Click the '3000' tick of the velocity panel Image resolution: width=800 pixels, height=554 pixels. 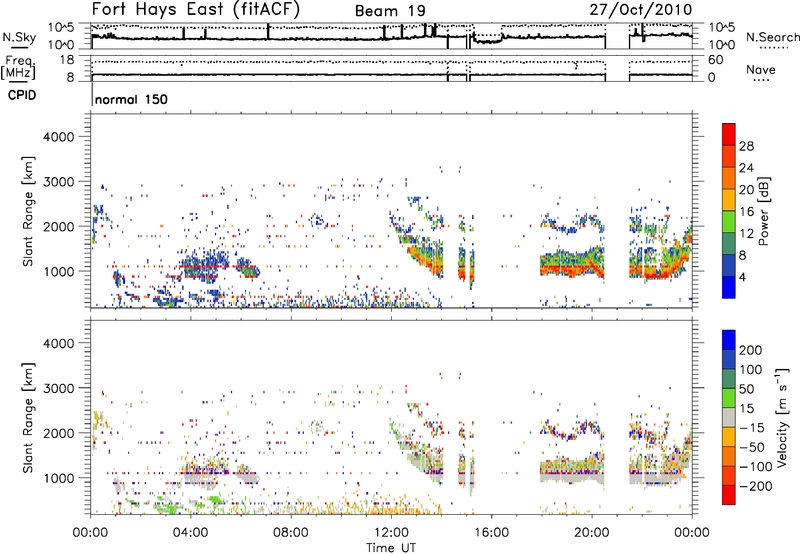58,388
